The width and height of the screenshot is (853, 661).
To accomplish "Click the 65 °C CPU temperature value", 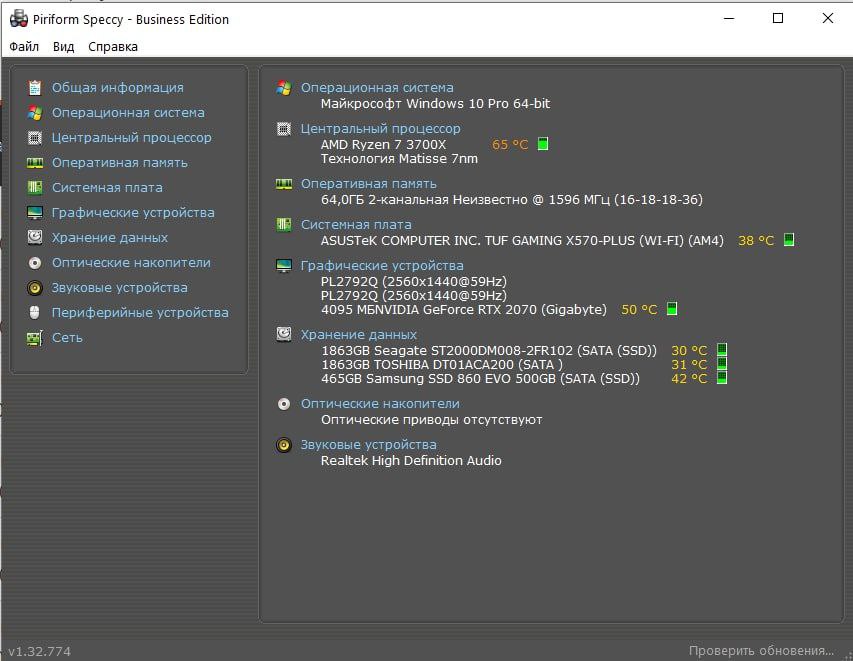I will point(510,145).
